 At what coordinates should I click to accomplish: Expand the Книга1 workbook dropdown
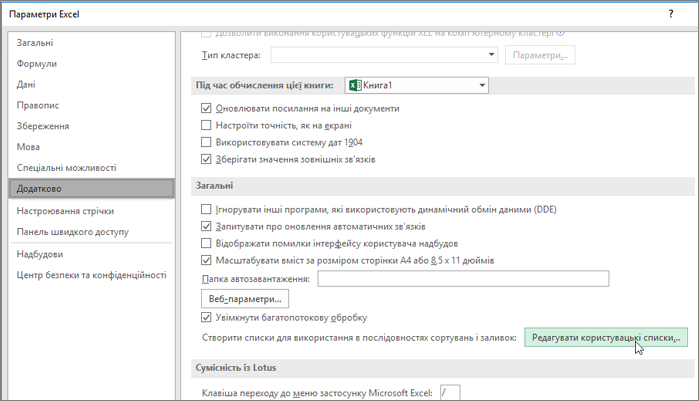coord(482,85)
